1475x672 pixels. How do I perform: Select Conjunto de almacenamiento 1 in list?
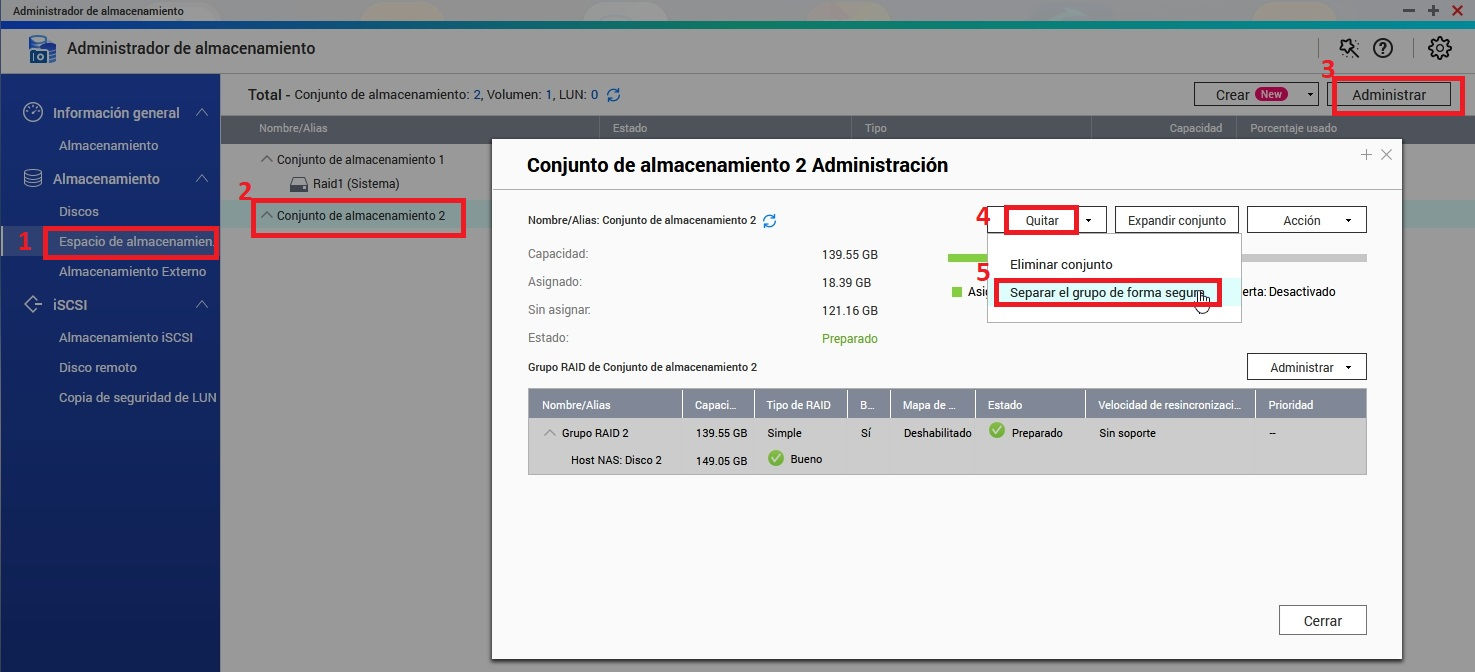pyautogui.click(x=360, y=160)
